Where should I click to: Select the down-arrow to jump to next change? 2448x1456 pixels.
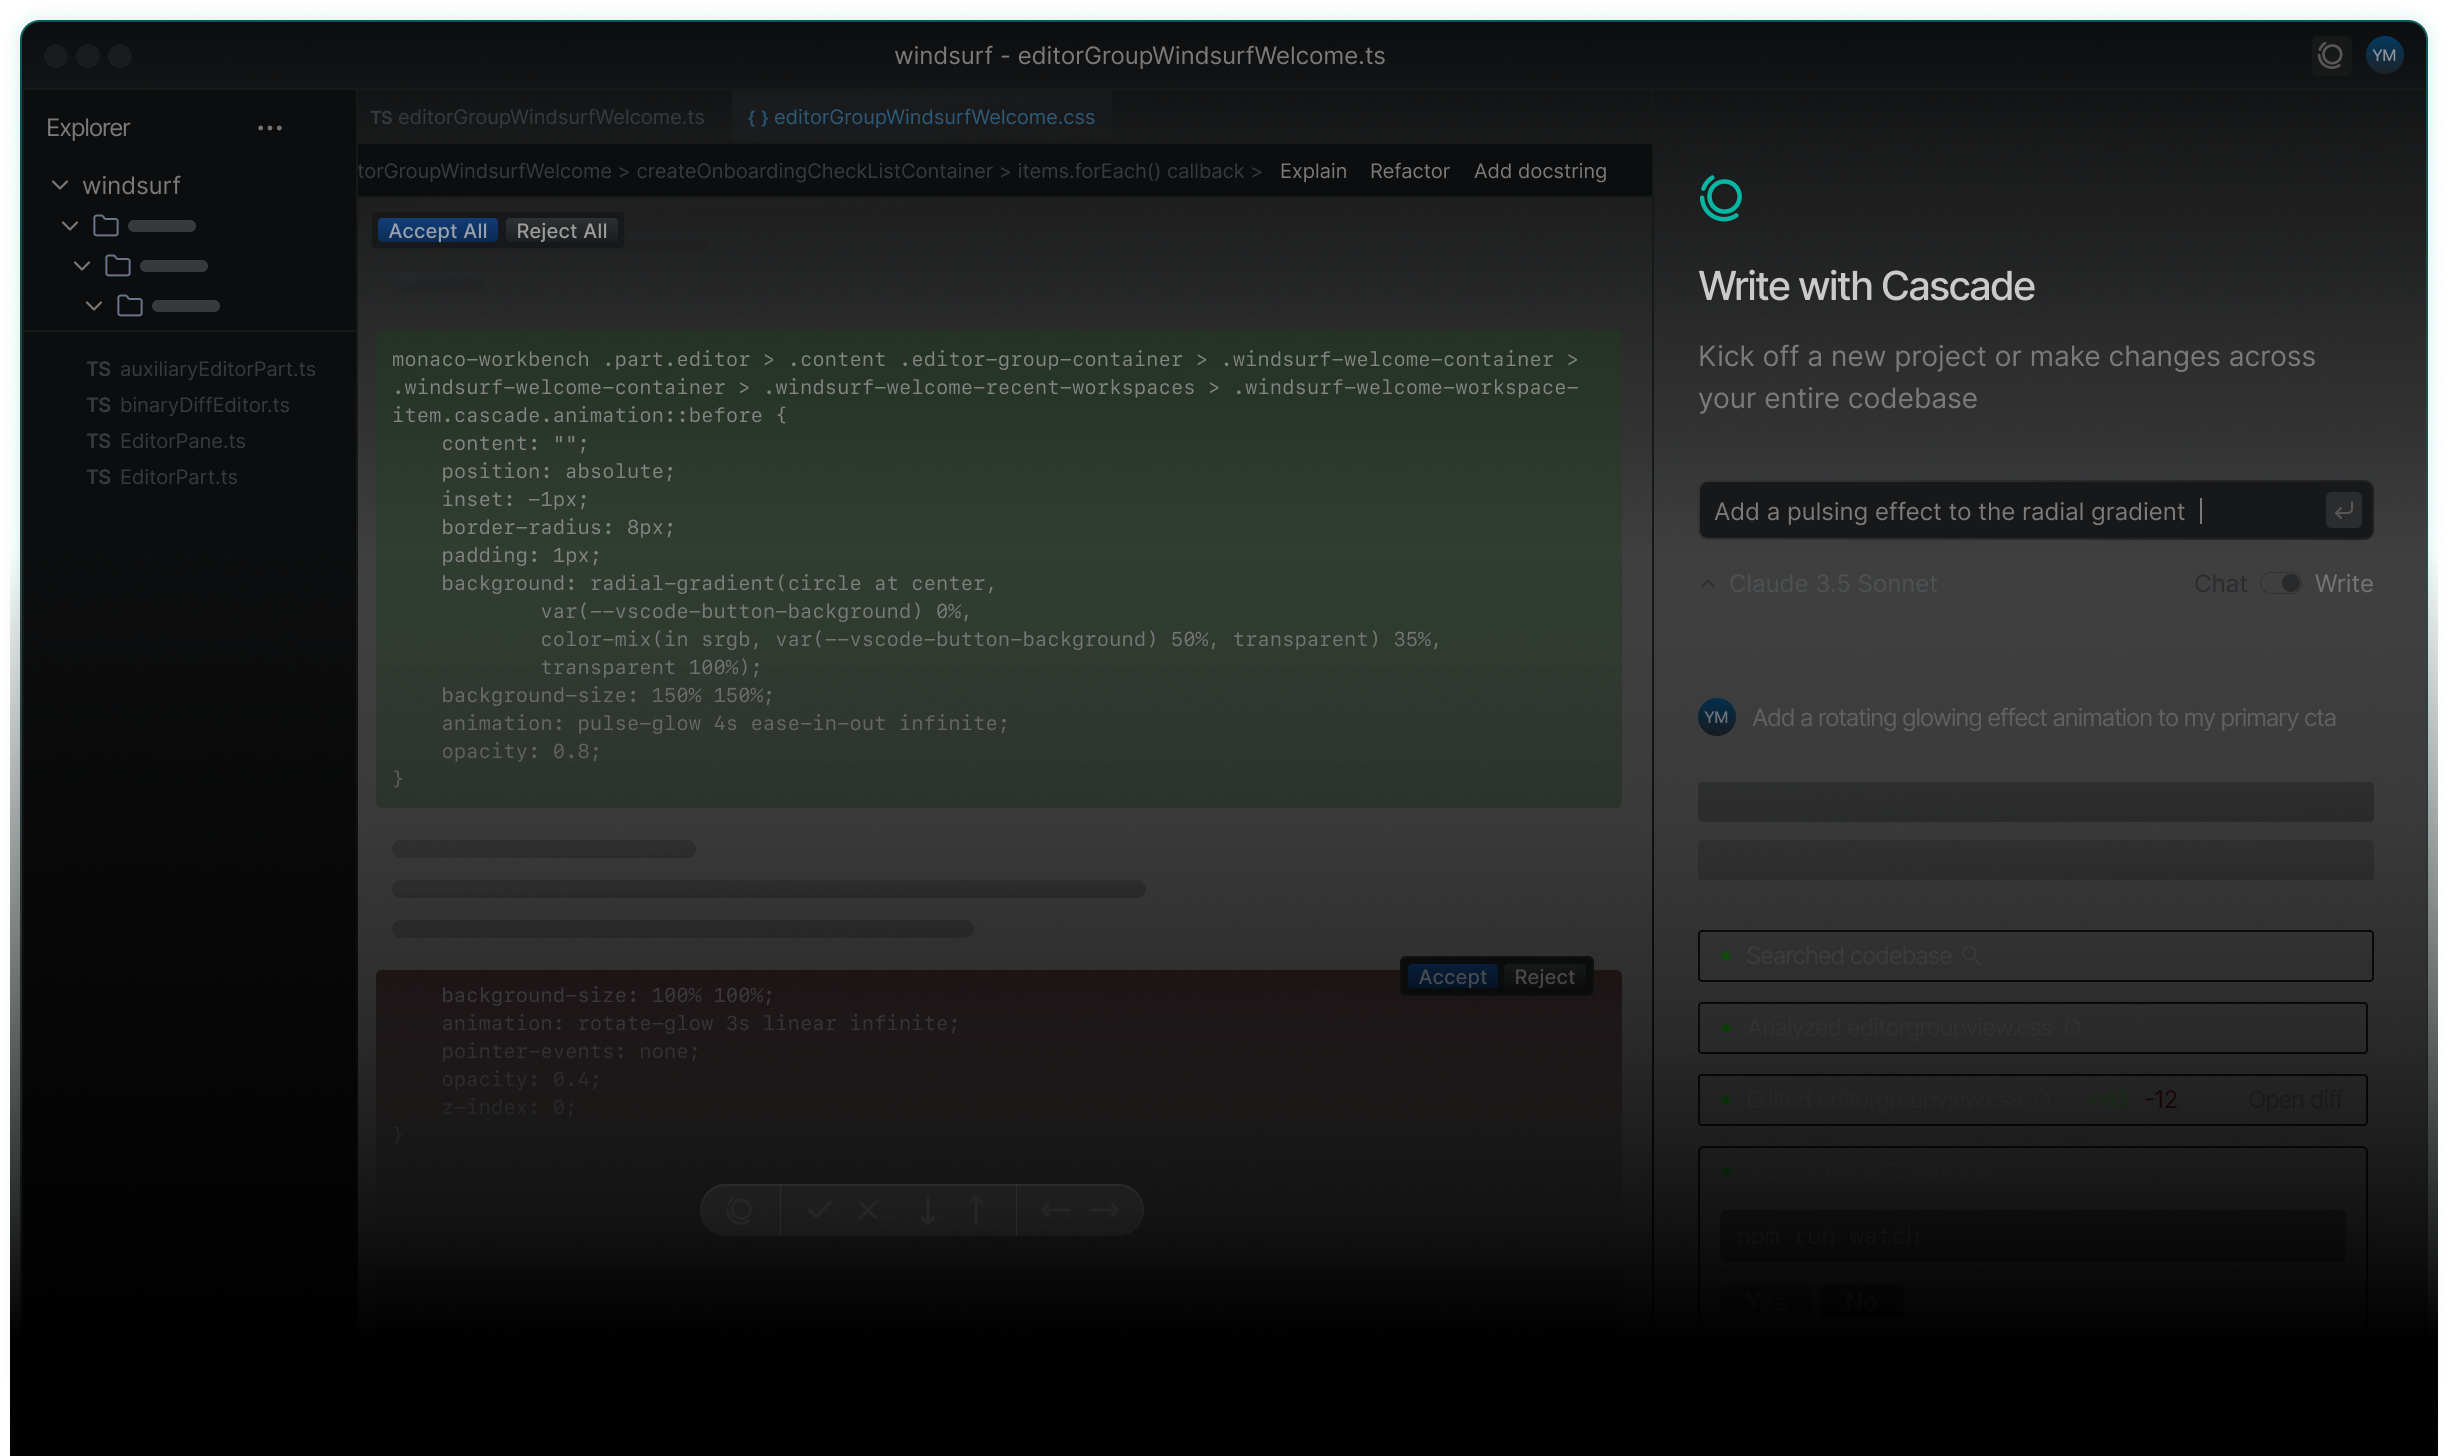pos(928,1210)
